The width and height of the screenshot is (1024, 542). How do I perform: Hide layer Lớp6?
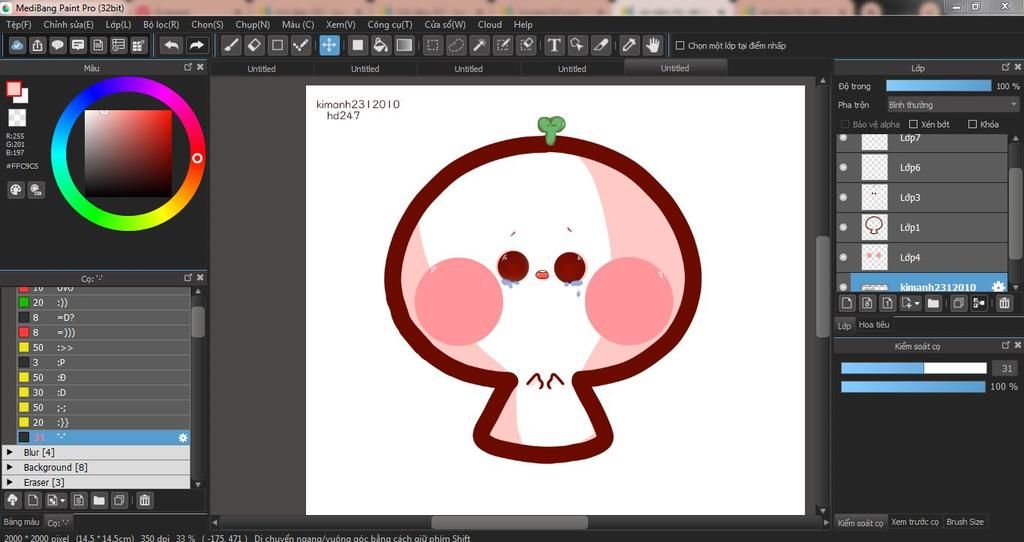pos(843,168)
